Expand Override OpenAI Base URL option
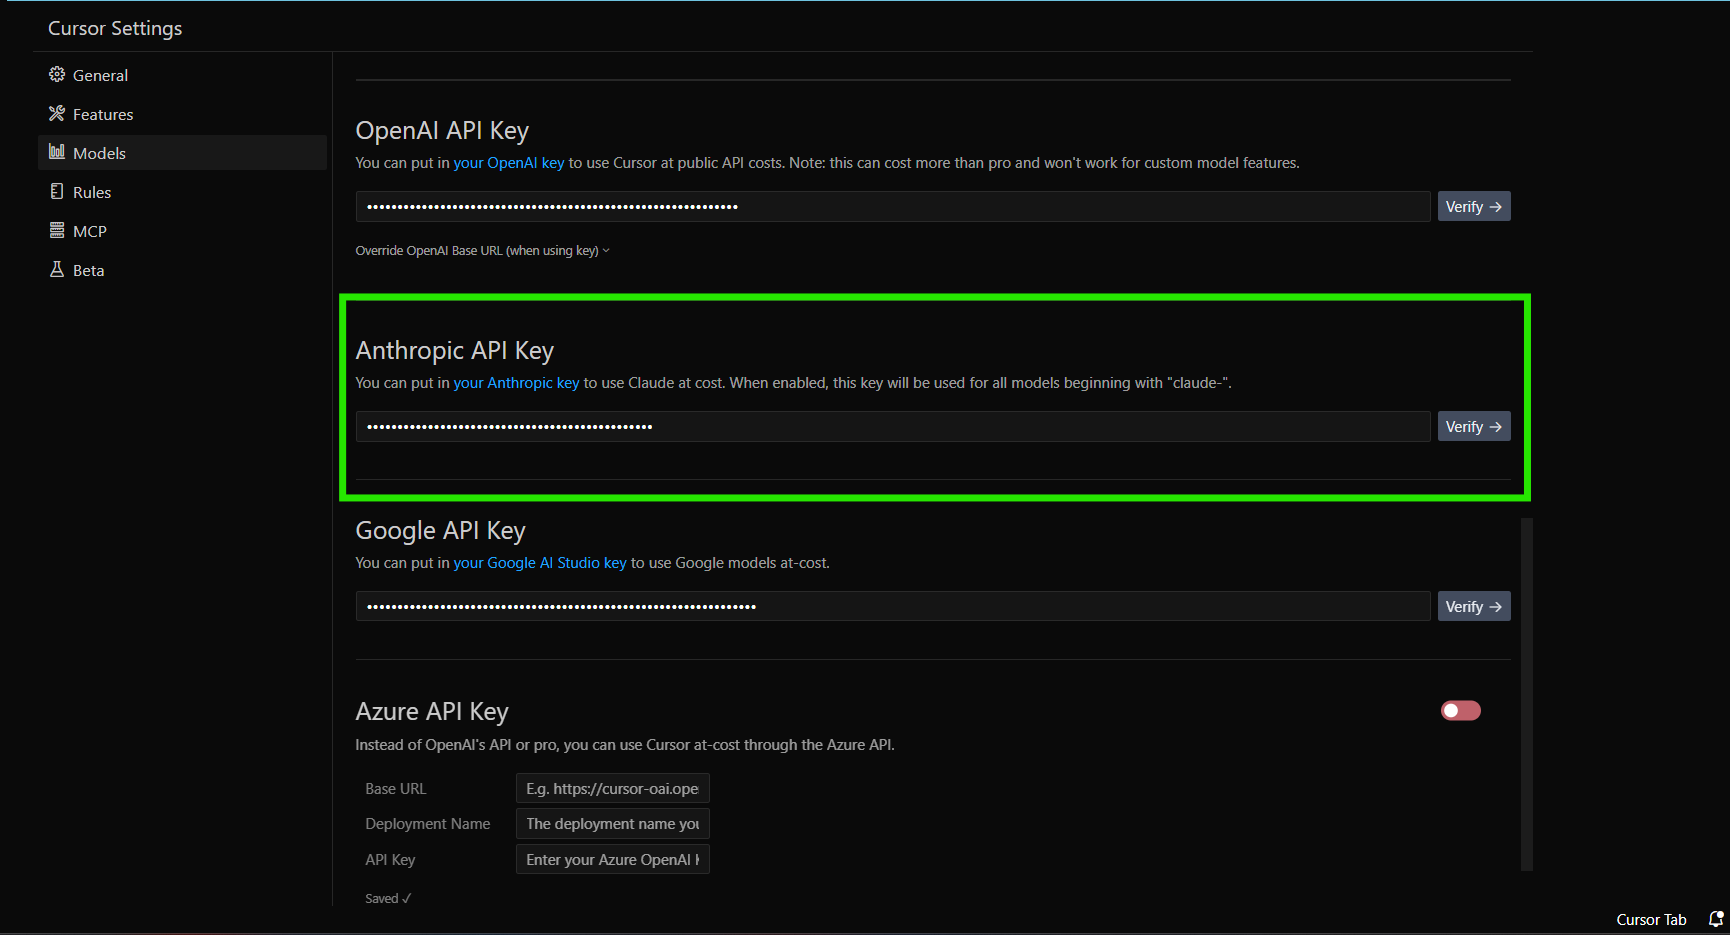Viewport: 1730px width, 935px height. point(482,251)
